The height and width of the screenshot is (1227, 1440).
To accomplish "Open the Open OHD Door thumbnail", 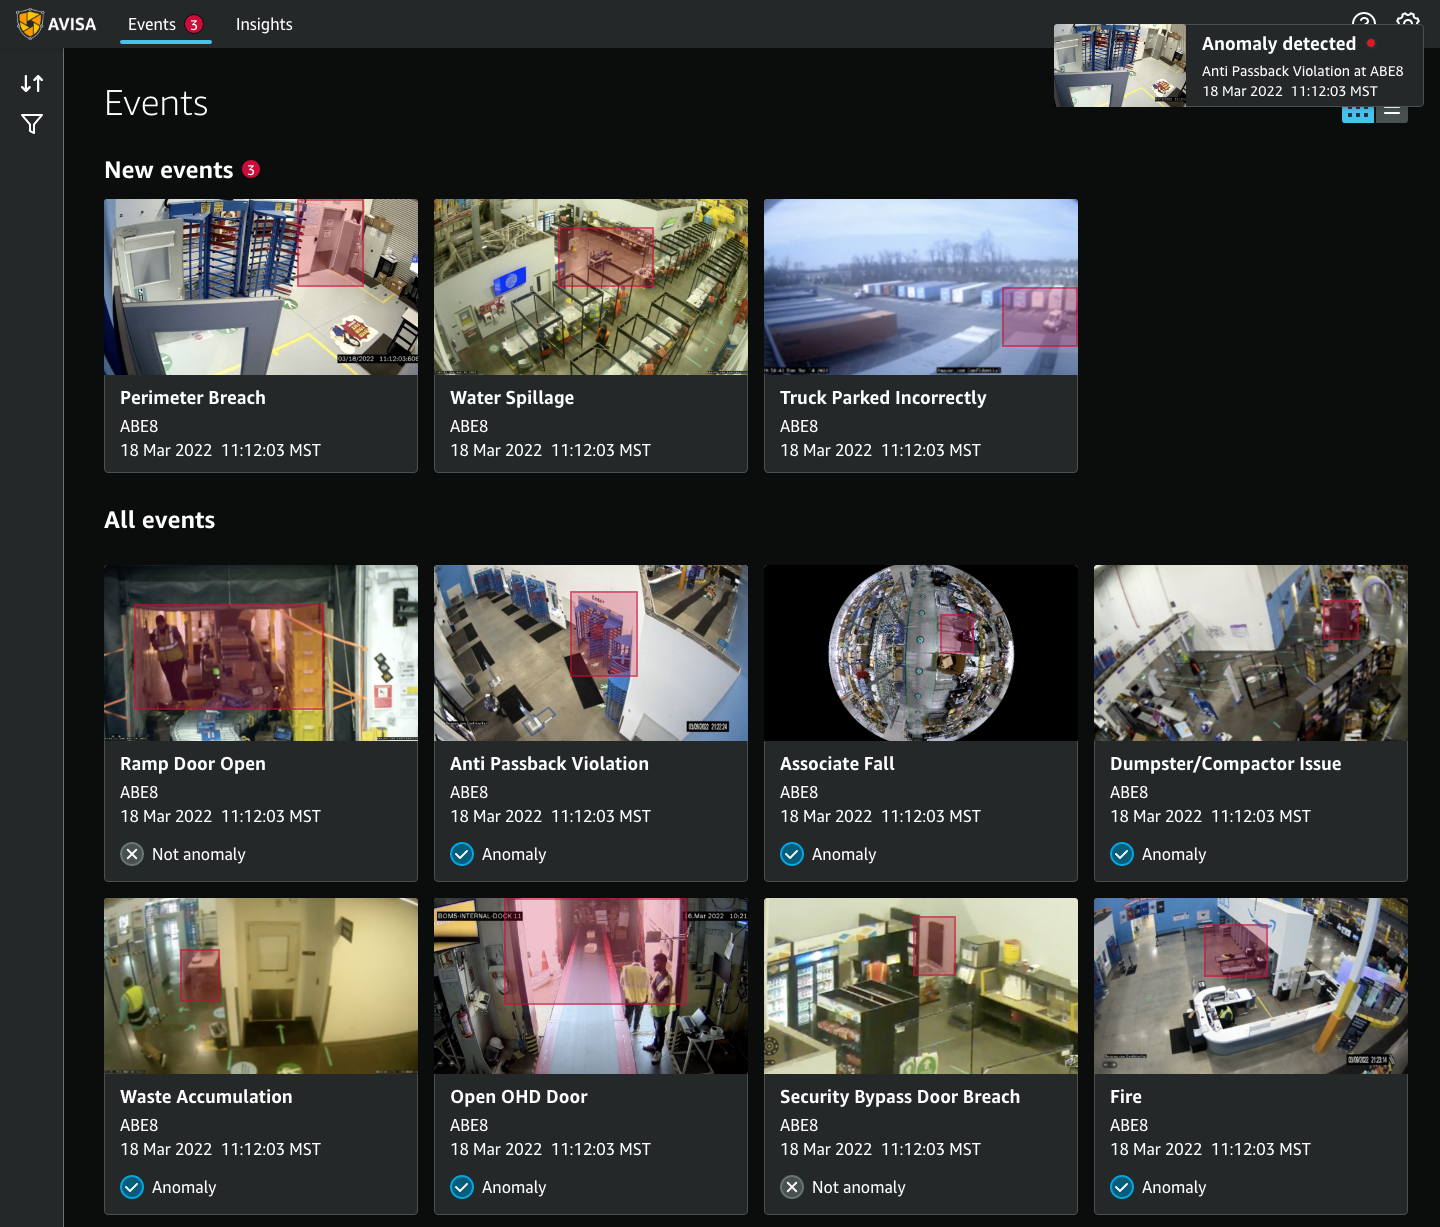I will pos(591,986).
